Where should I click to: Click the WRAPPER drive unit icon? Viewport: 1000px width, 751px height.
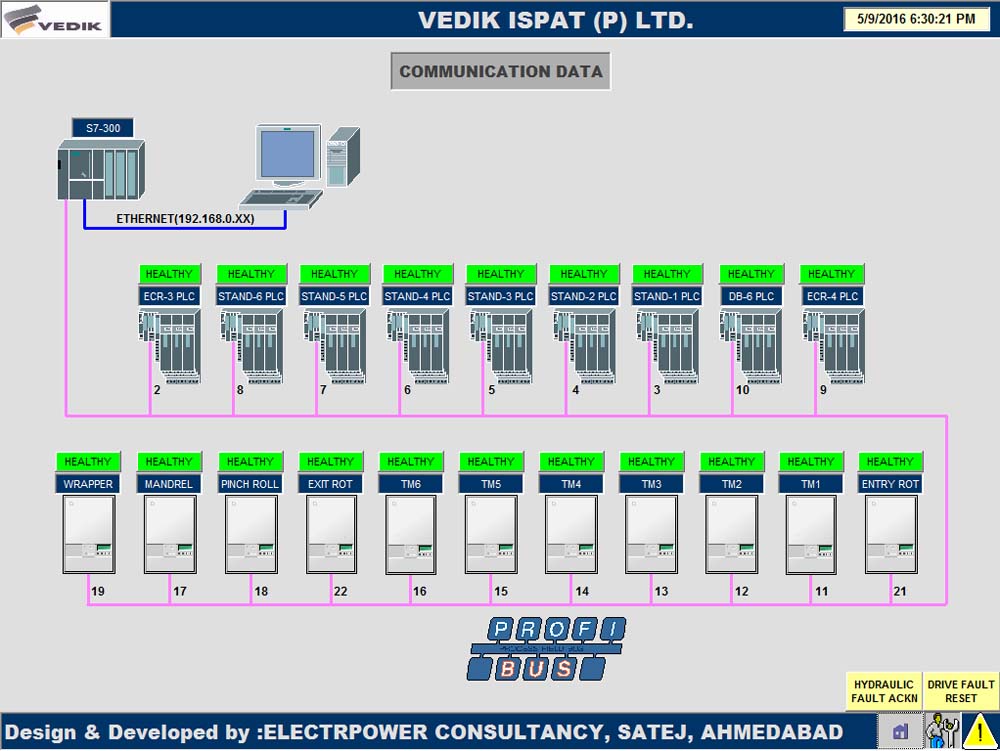[89, 535]
